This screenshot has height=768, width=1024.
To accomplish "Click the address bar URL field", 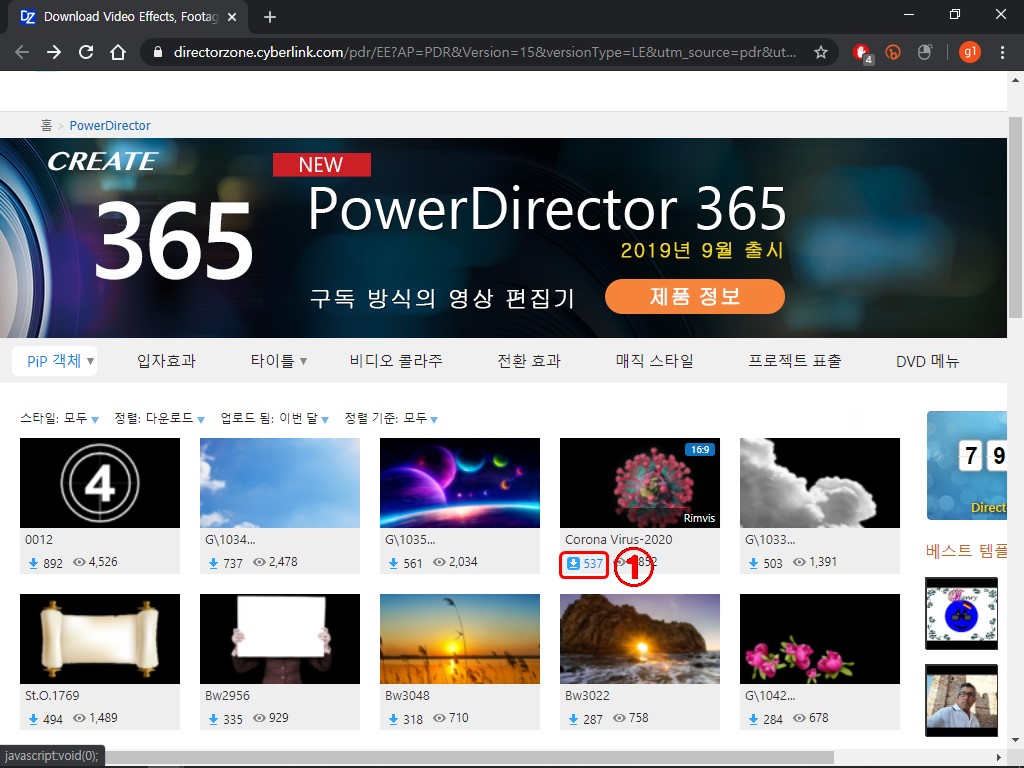I will [x=485, y=52].
